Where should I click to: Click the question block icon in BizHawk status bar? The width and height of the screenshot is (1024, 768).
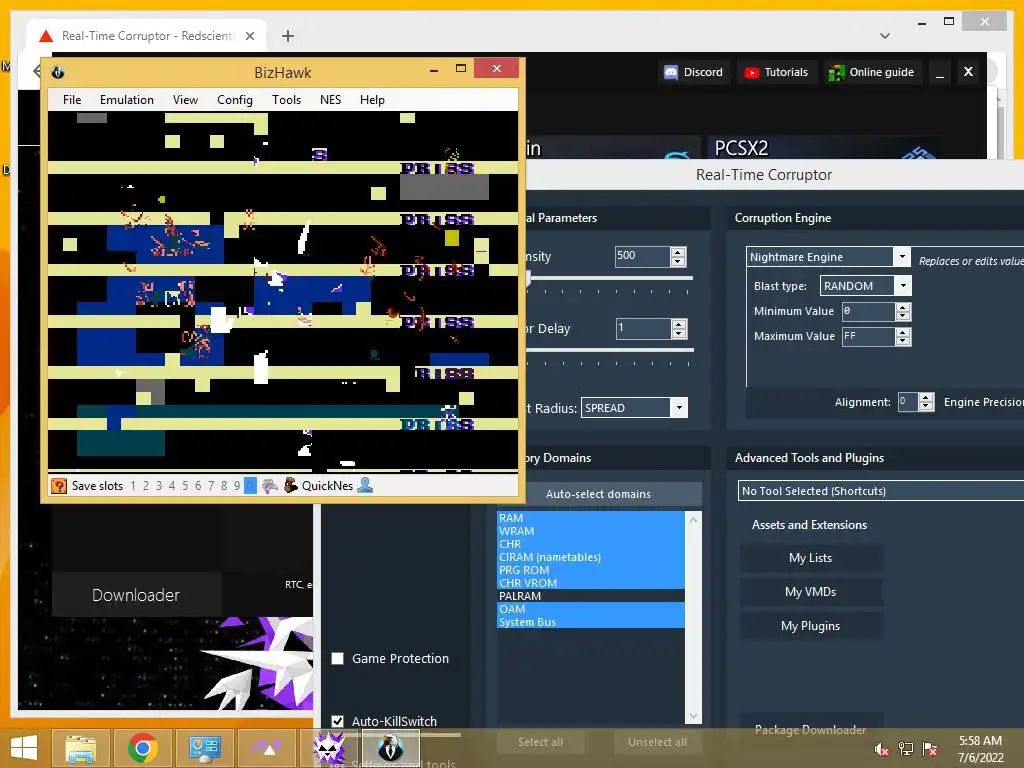coord(59,486)
